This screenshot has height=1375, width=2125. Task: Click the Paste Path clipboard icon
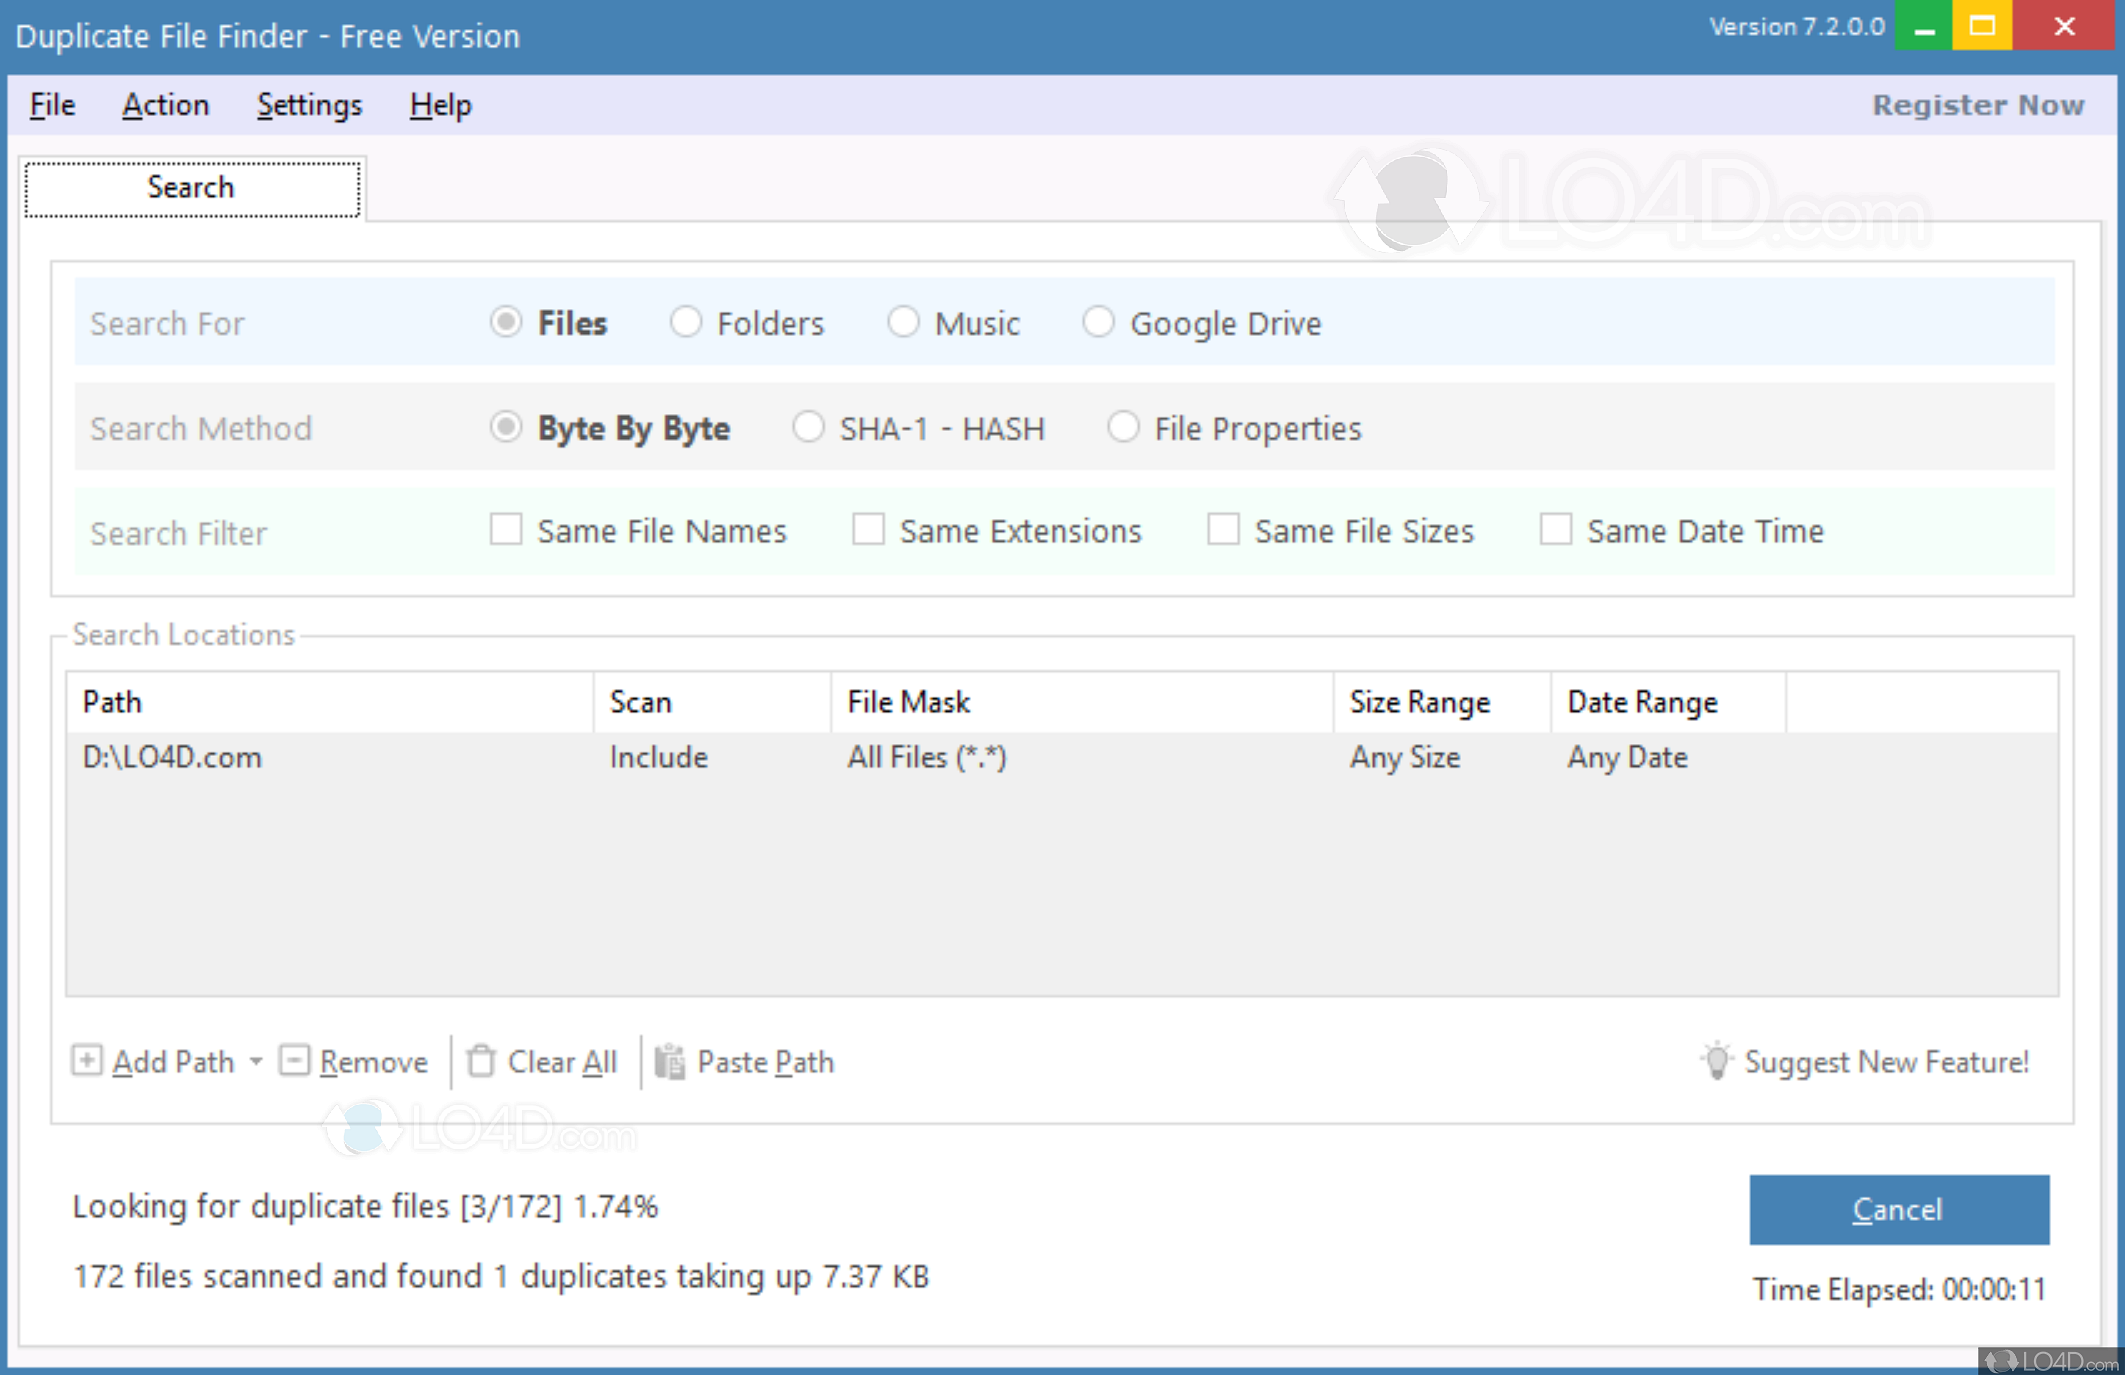point(670,1061)
